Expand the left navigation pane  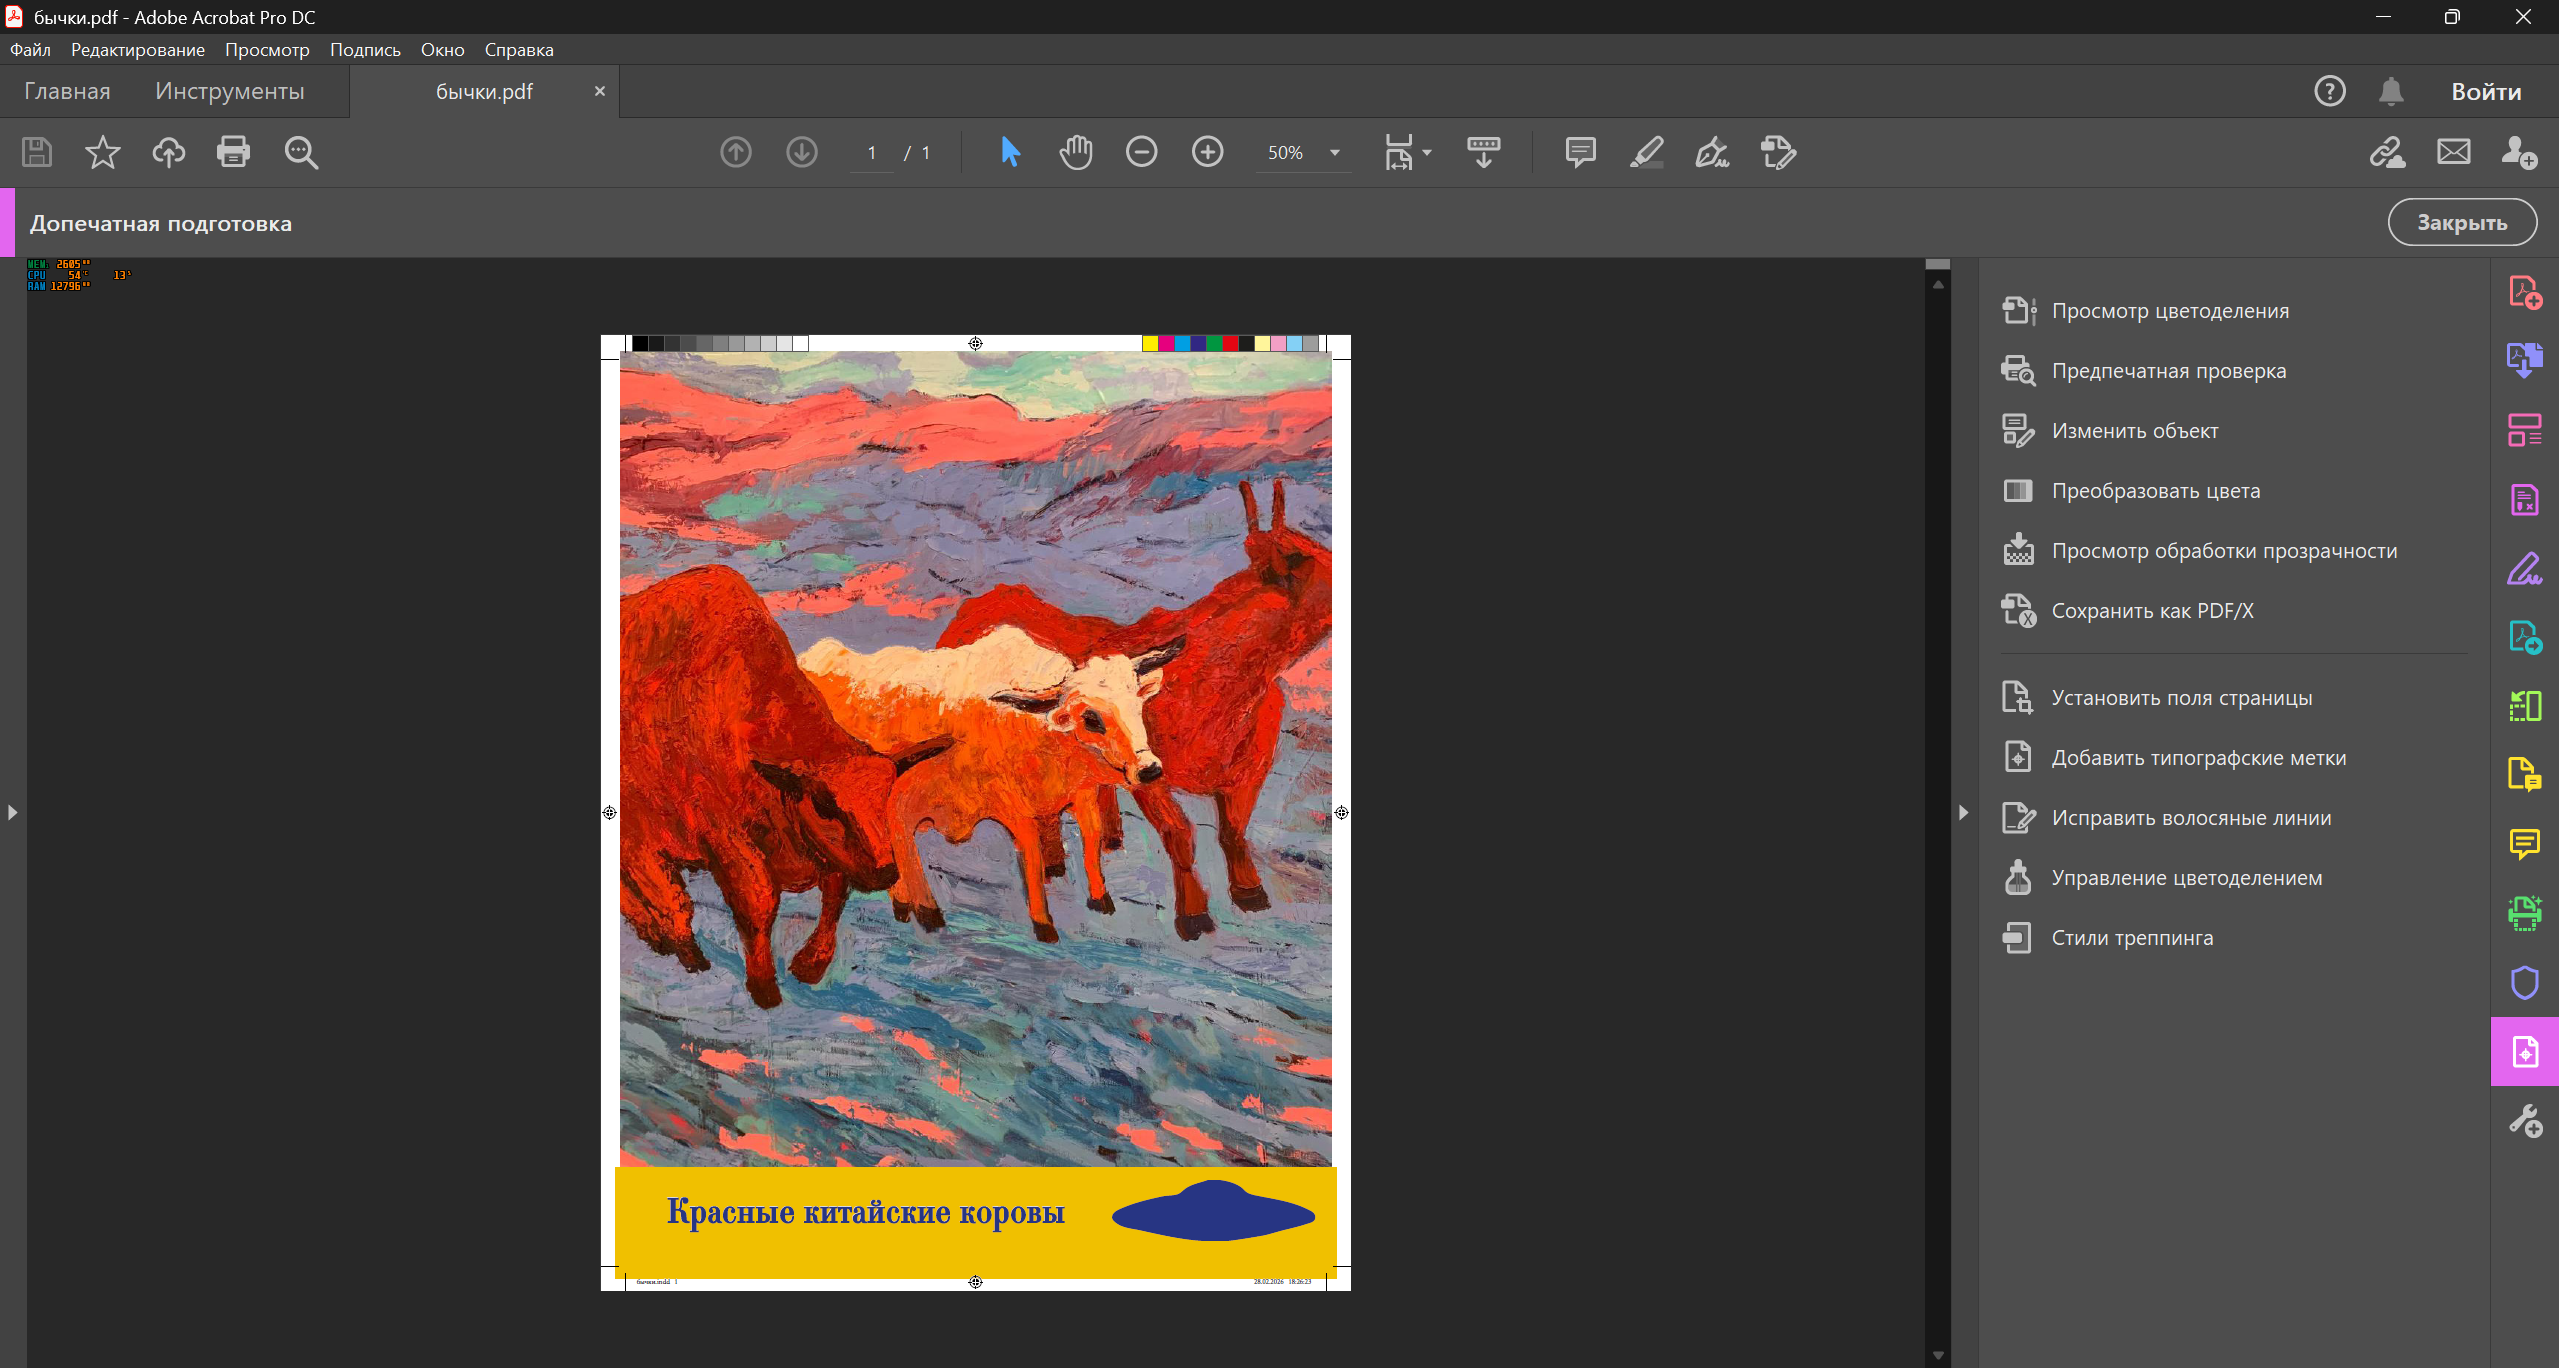click(x=12, y=812)
